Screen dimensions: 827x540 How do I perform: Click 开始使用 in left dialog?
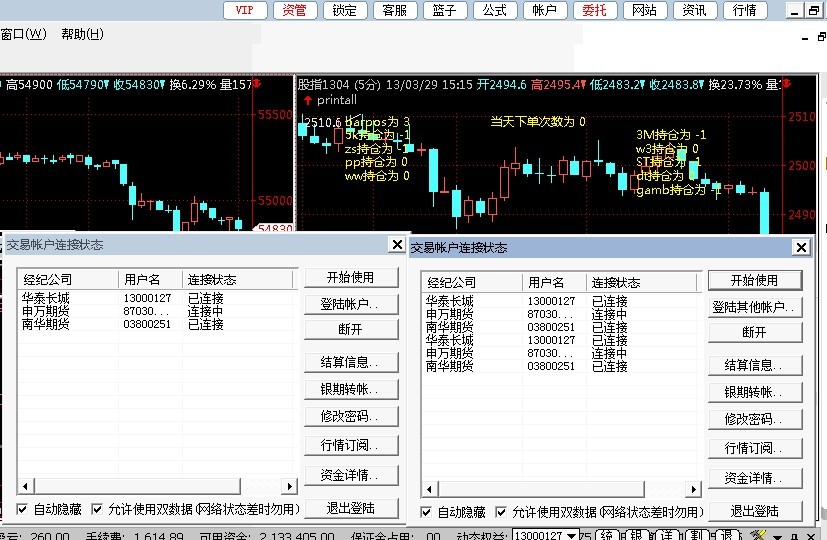click(x=351, y=277)
